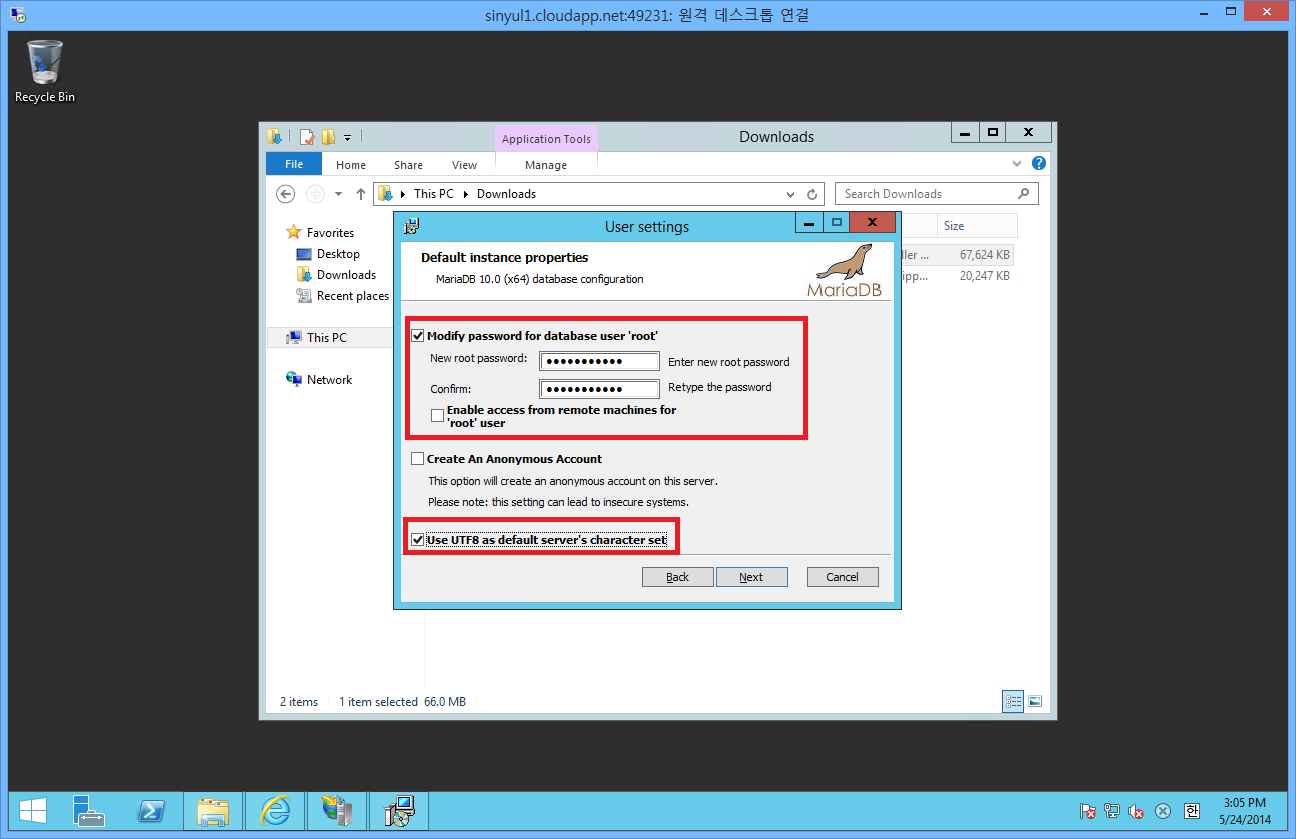Open the Manage ribbon tab

(546, 165)
